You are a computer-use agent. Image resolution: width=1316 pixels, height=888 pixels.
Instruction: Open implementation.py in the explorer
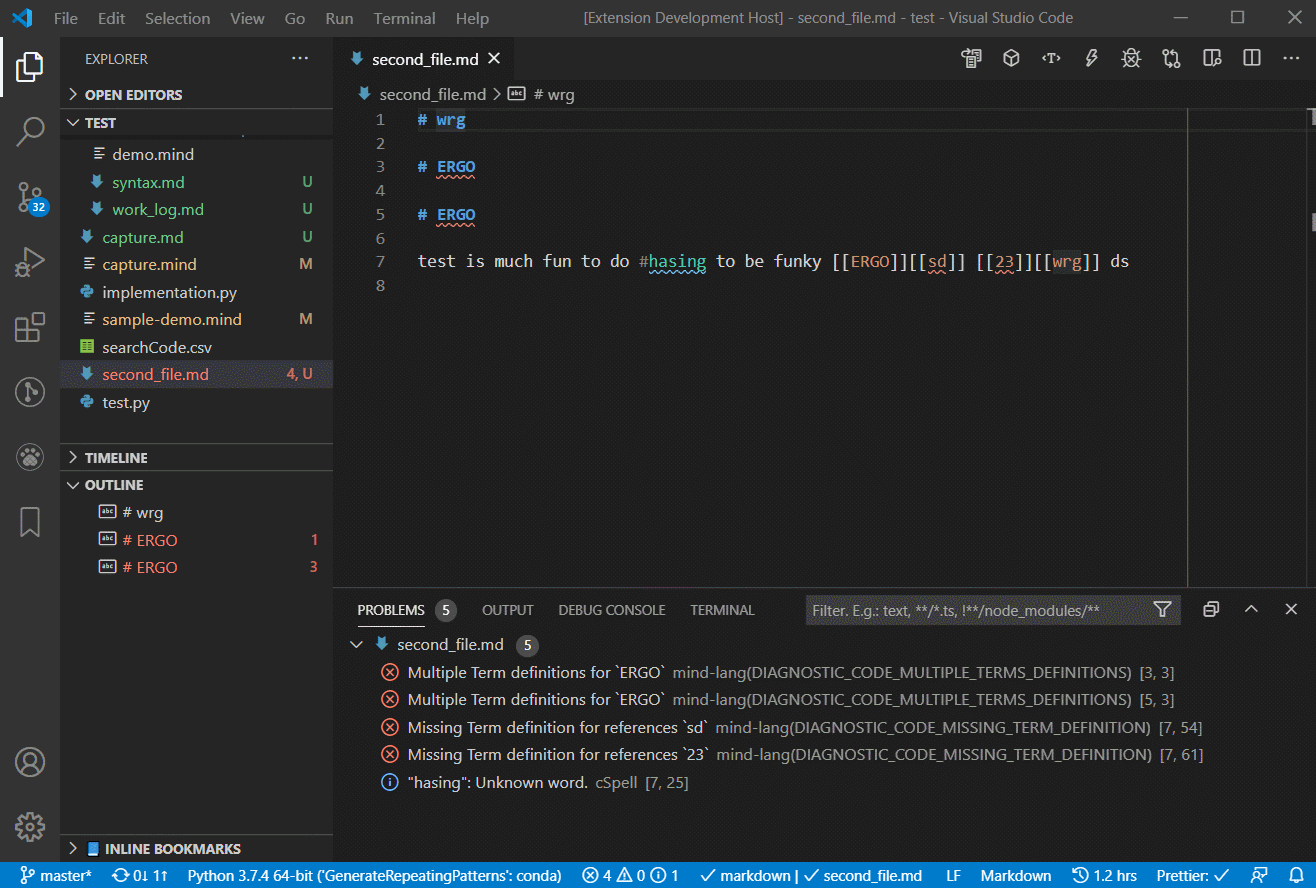pyautogui.click(x=169, y=293)
